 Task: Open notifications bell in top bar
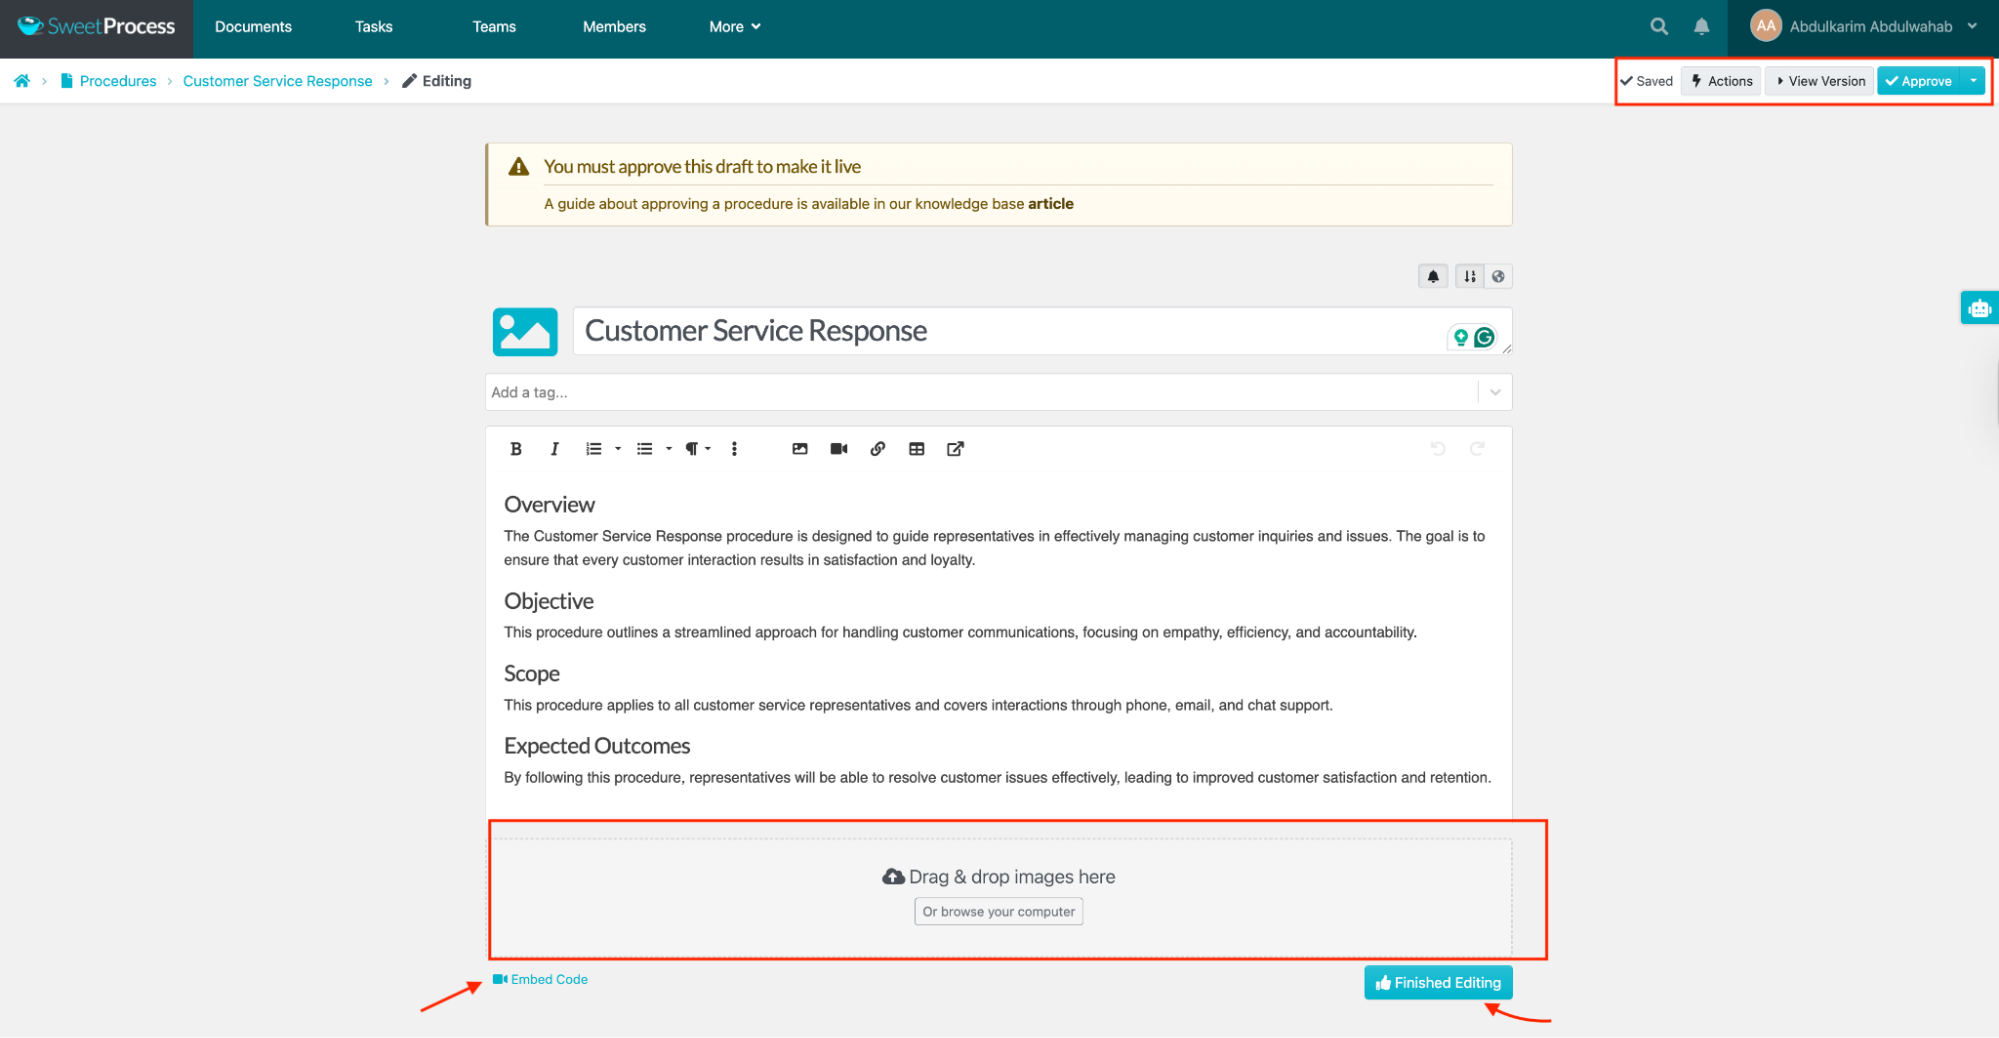[1701, 27]
